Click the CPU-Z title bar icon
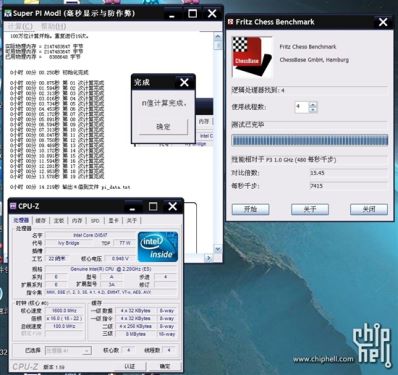The image size is (398, 375). coord(13,206)
